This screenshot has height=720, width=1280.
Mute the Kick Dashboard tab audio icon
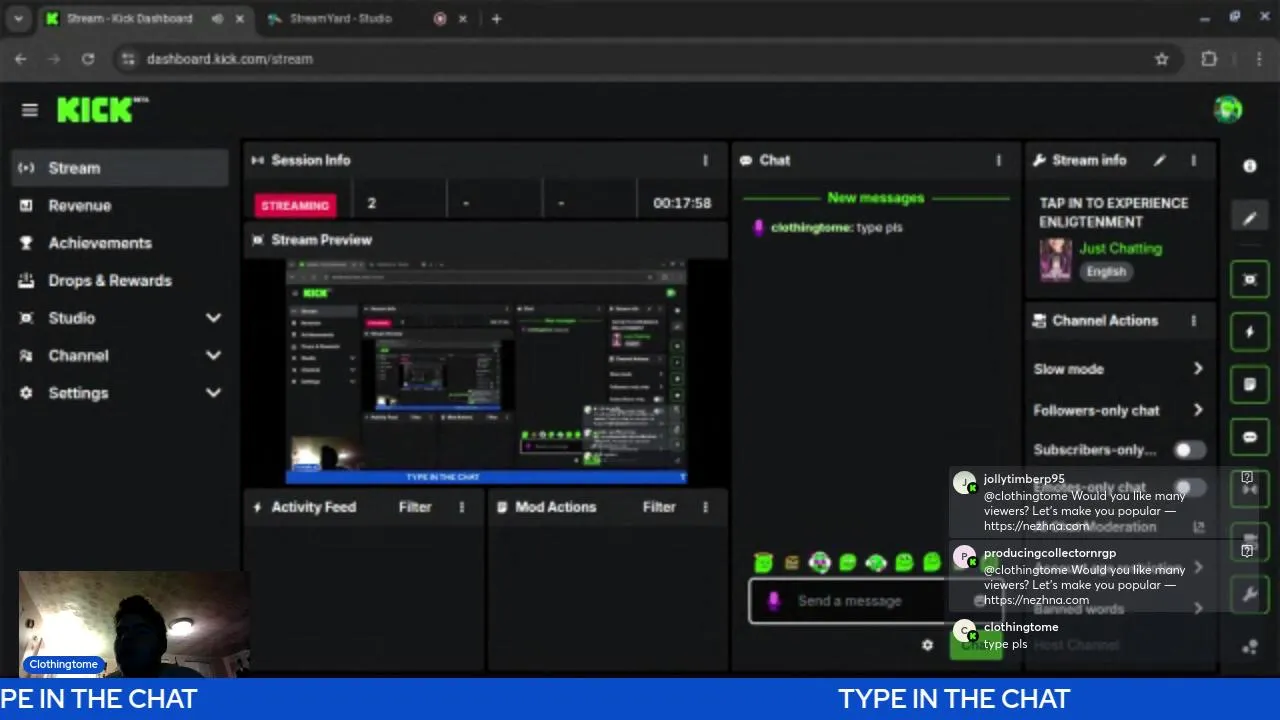[x=217, y=18]
